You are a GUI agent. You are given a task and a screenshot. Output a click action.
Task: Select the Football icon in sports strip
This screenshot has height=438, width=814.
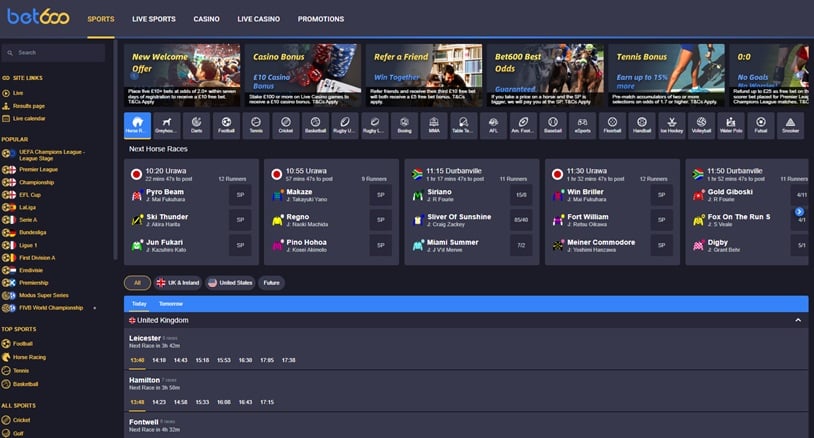point(226,125)
